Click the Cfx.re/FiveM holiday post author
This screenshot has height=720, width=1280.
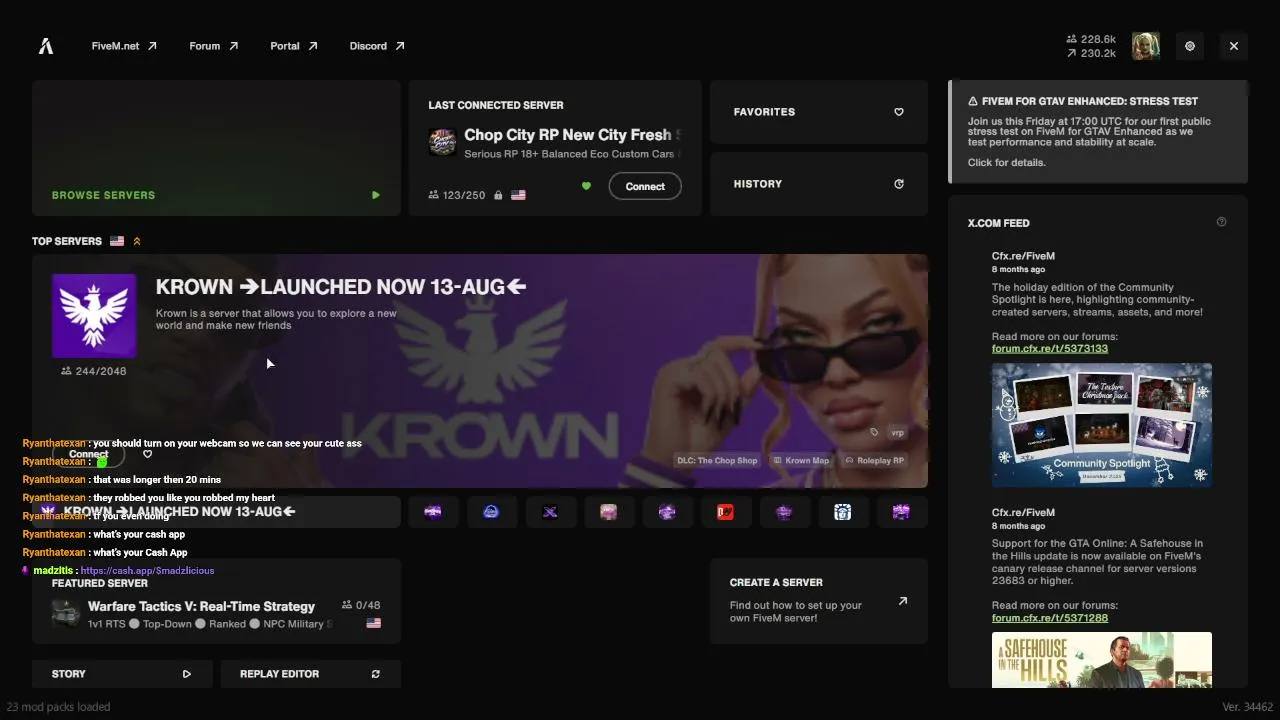coord(1023,256)
